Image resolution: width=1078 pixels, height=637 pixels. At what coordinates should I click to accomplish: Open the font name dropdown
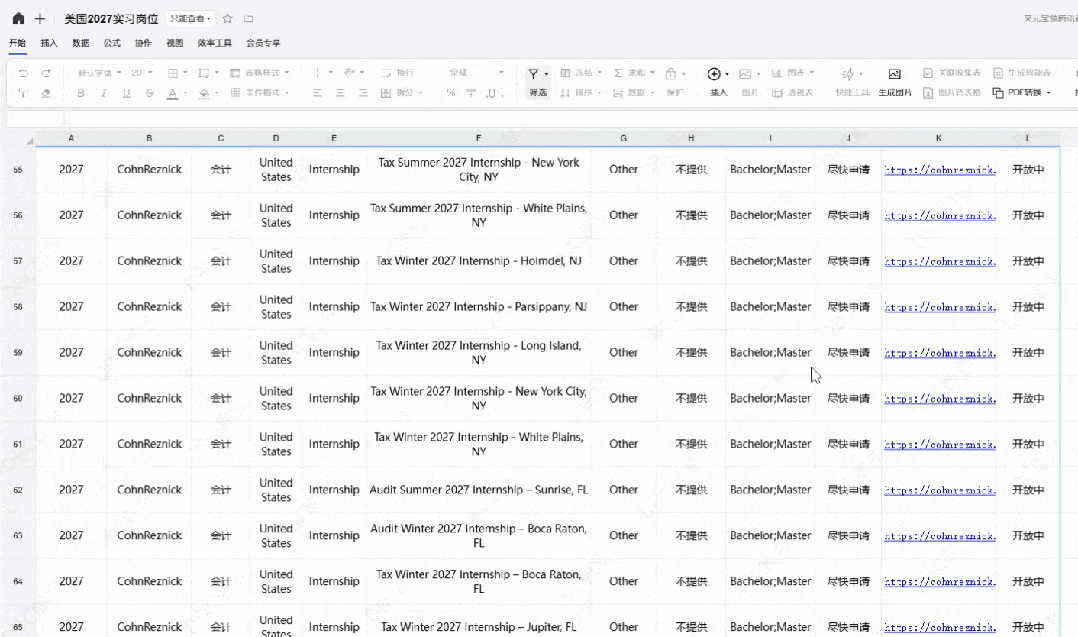point(99,73)
